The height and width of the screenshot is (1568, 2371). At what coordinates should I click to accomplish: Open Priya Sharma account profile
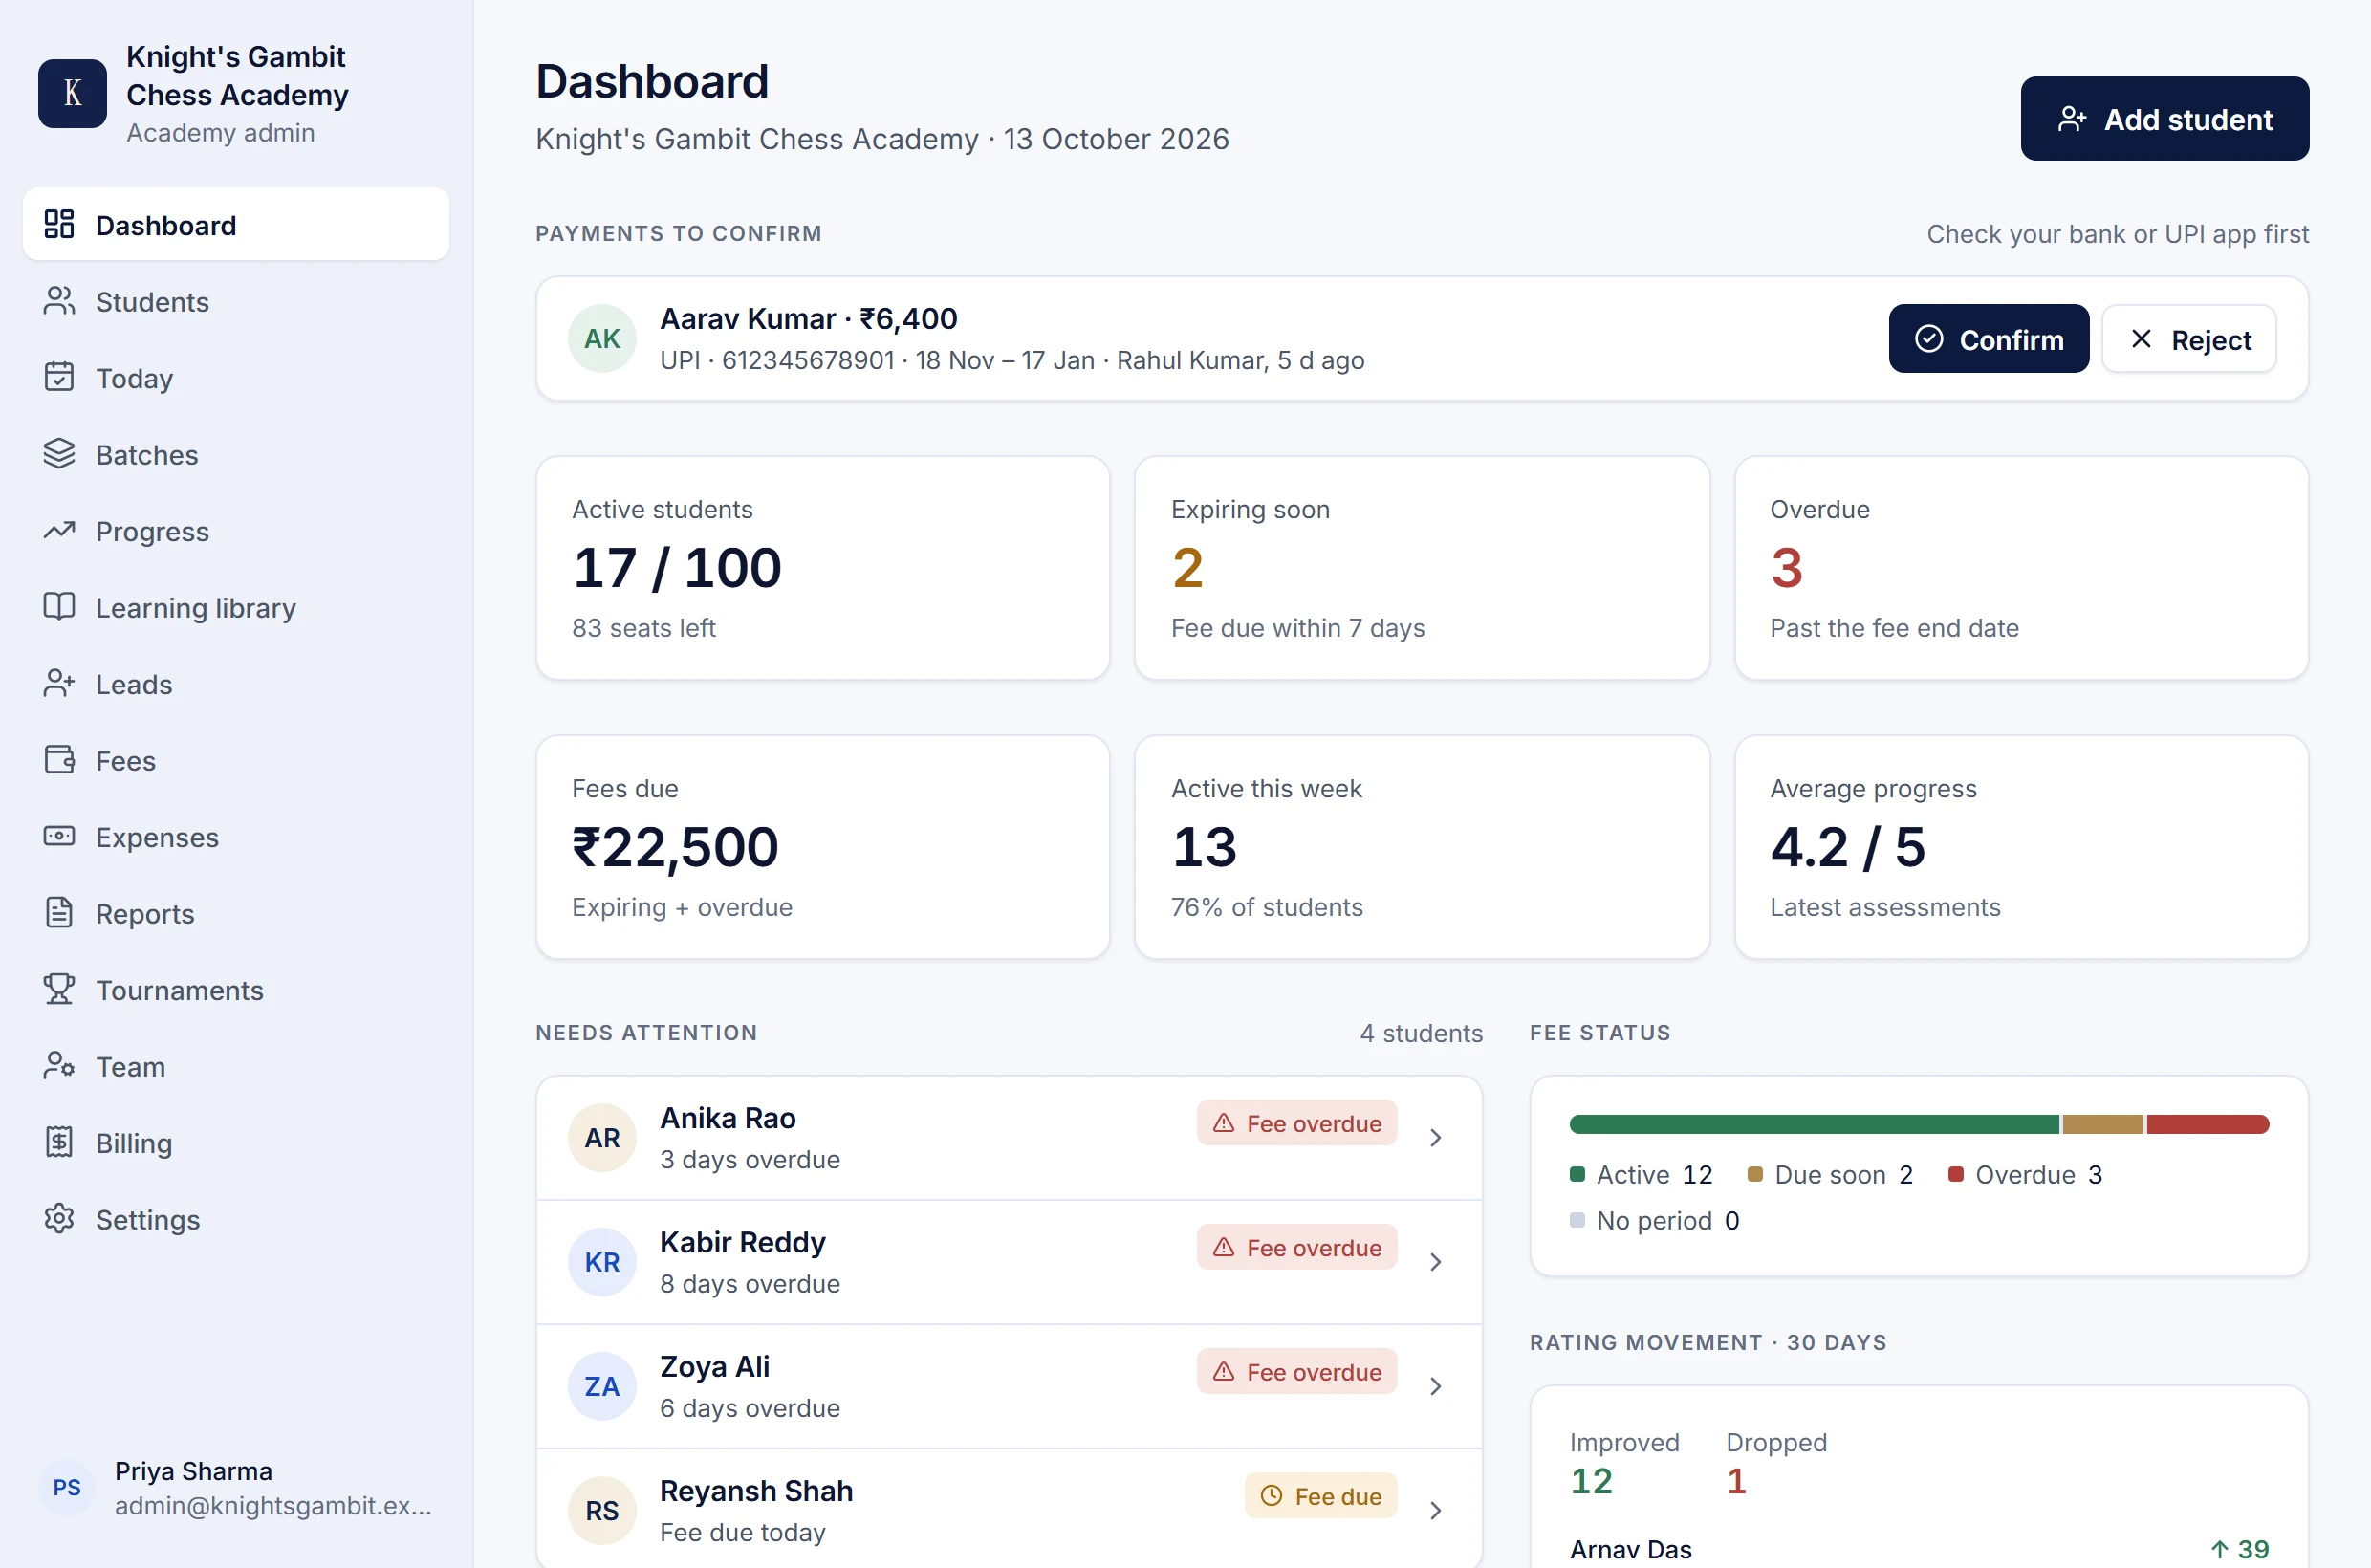[236, 1488]
